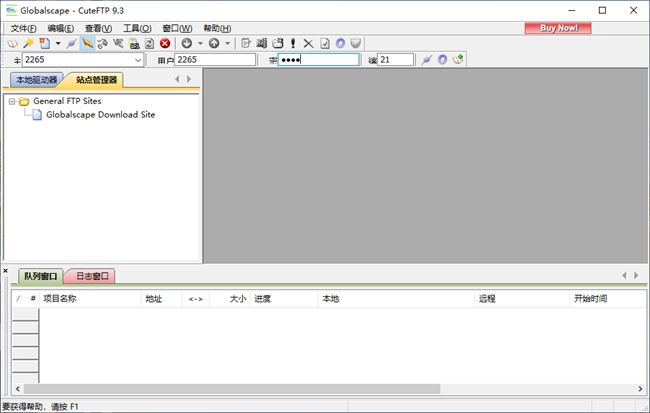Click the red stop transfer icon
650x413 pixels.
pos(165,44)
